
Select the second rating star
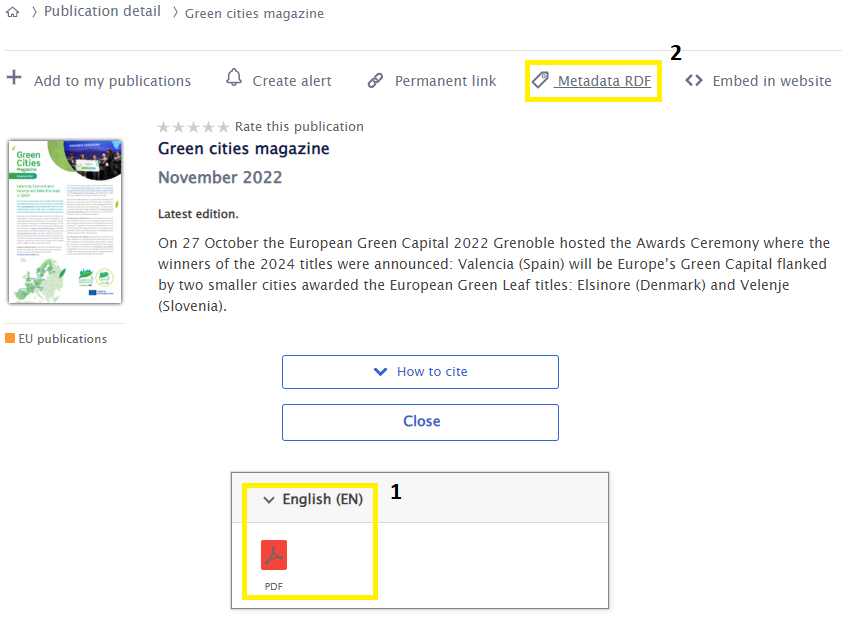[x=179, y=127]
